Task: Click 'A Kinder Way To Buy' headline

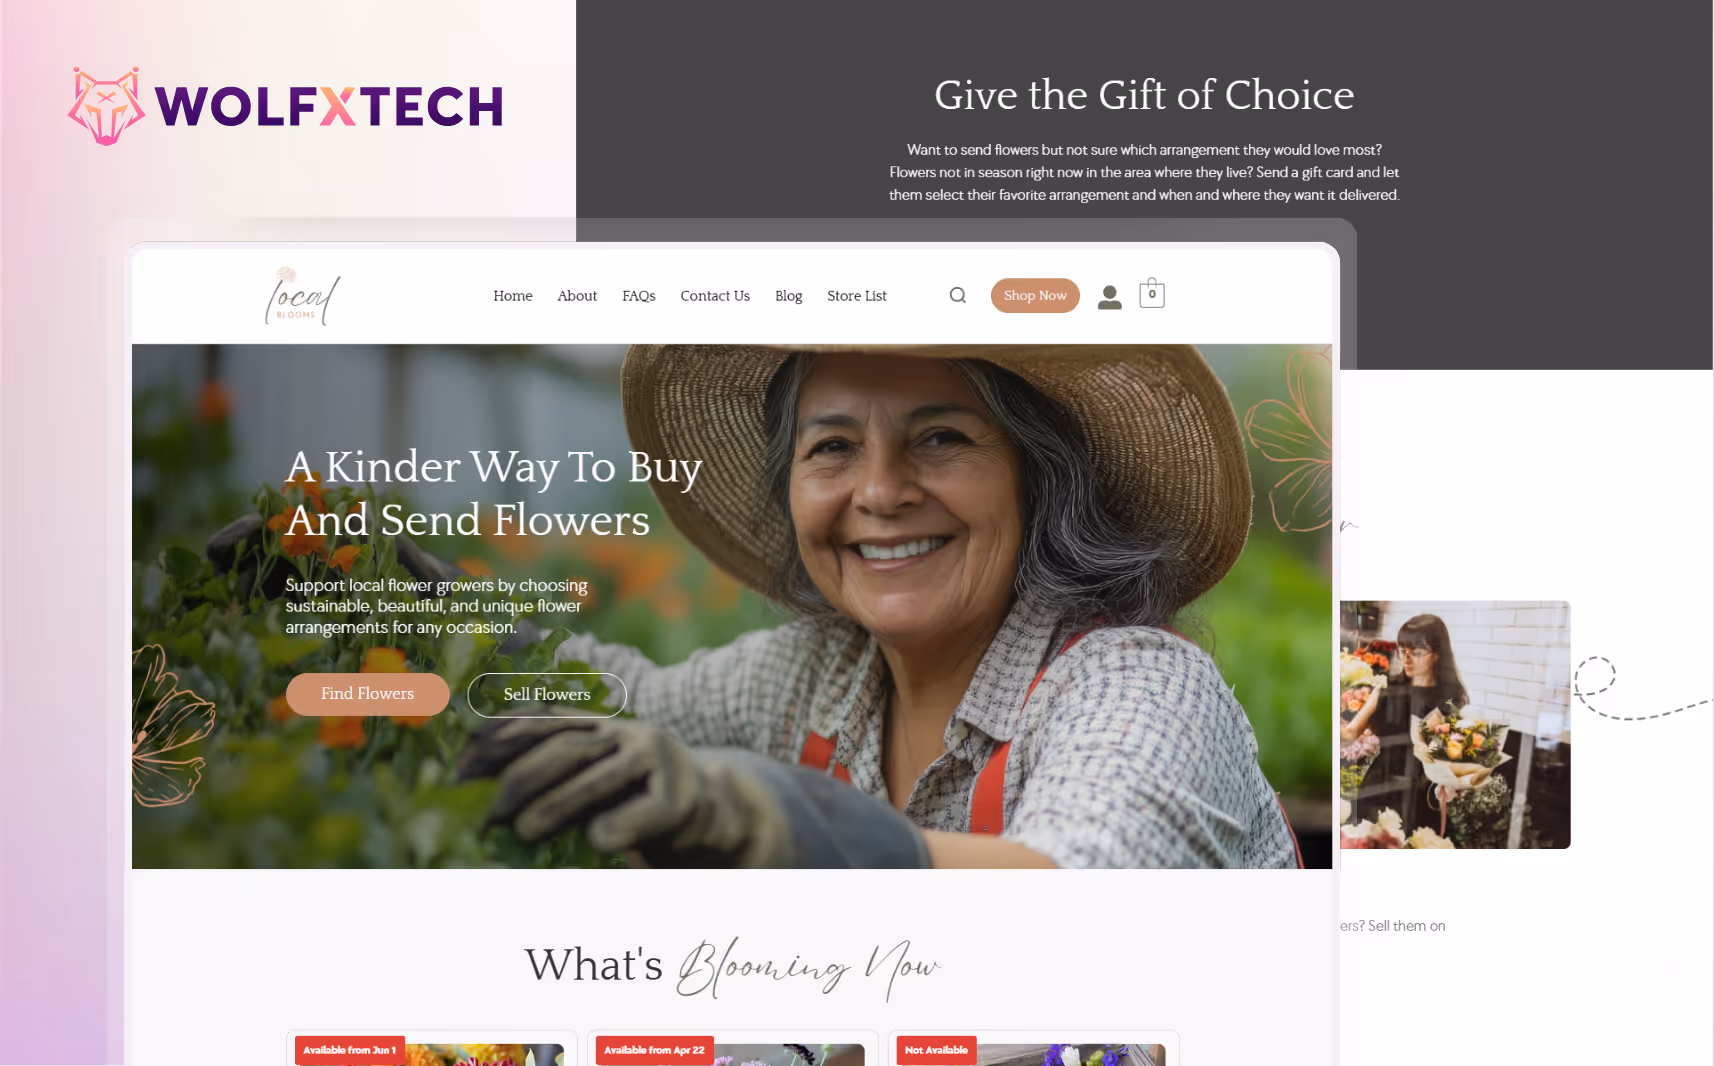Action: [494, 467]
